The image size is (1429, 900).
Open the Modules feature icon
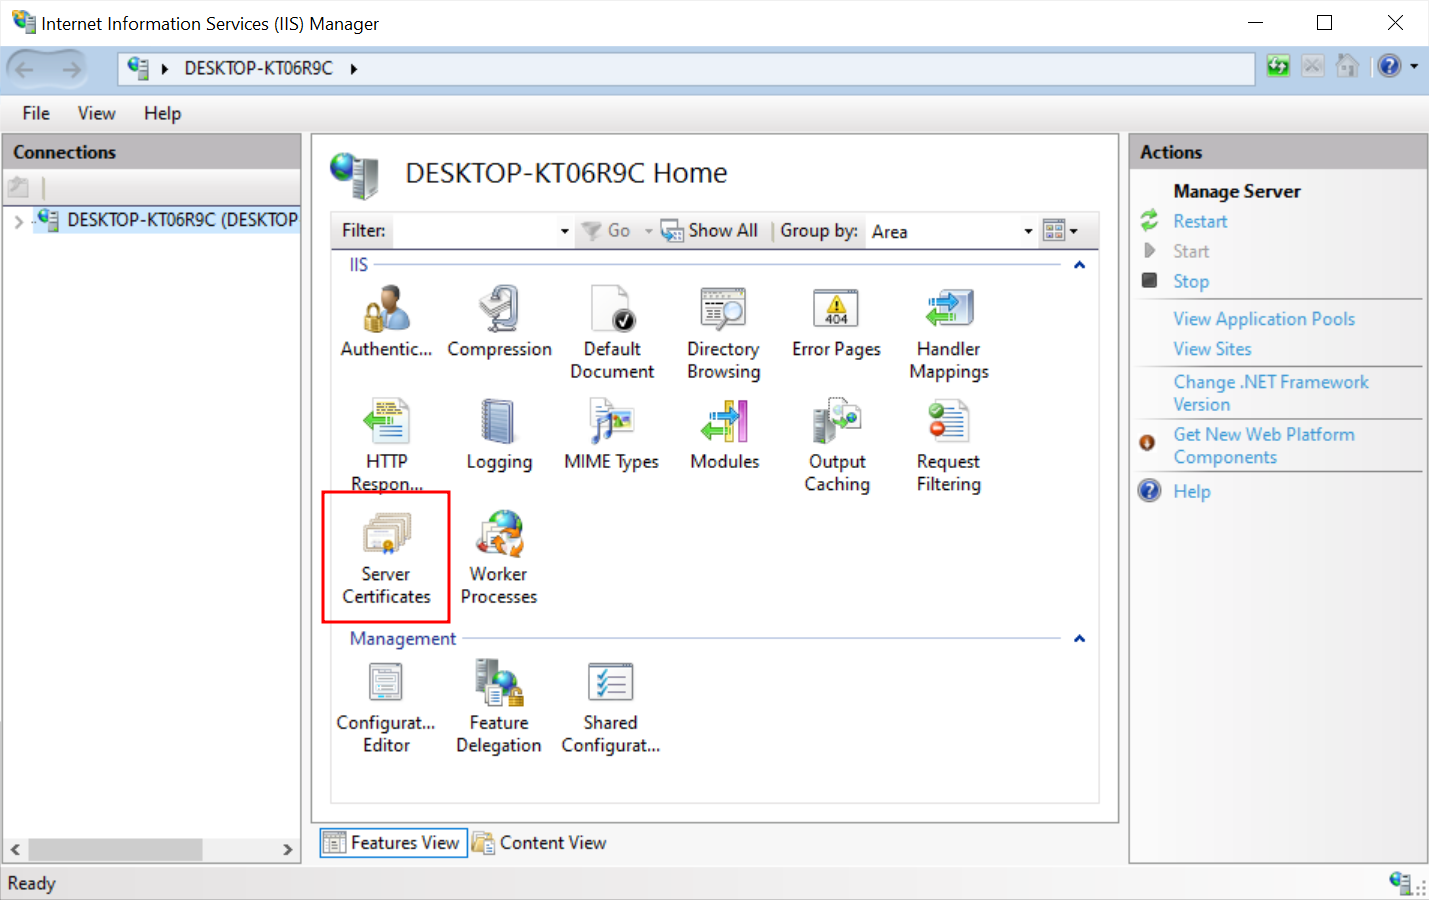pos(724,421)
